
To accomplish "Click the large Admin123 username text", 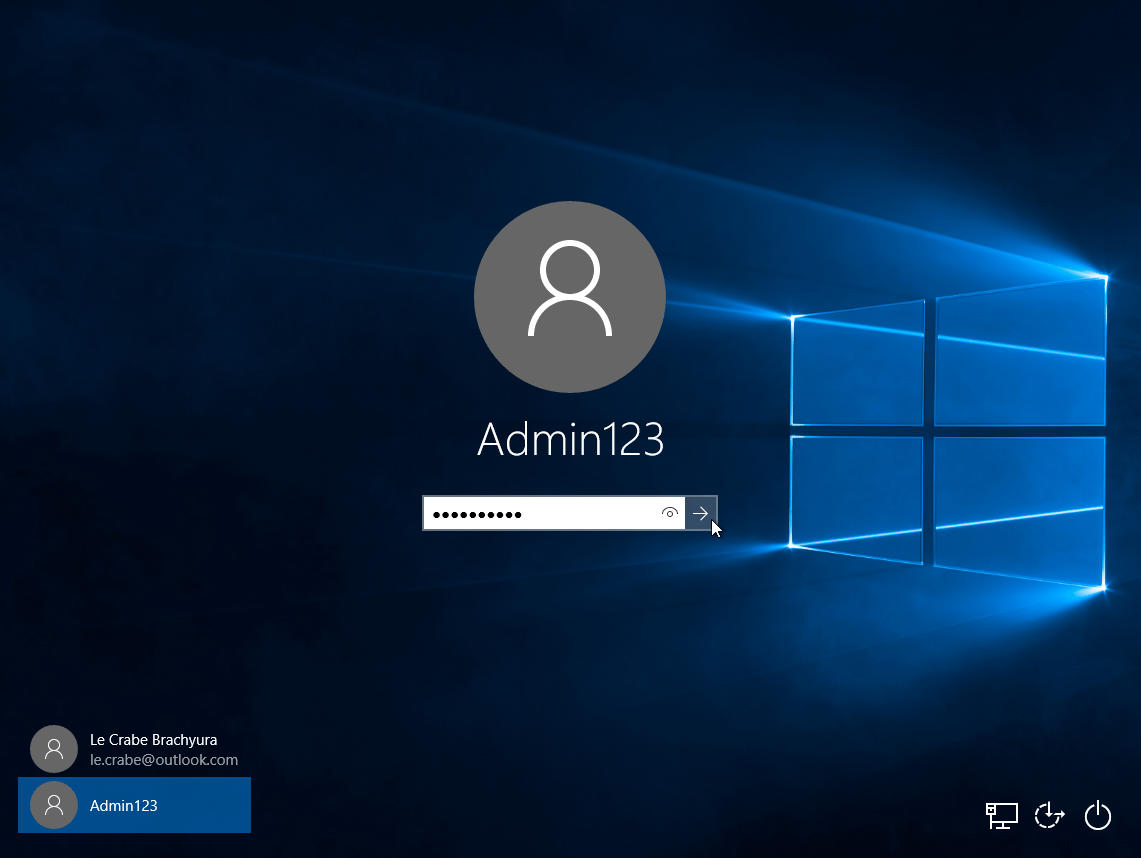I will pos(570,440).
